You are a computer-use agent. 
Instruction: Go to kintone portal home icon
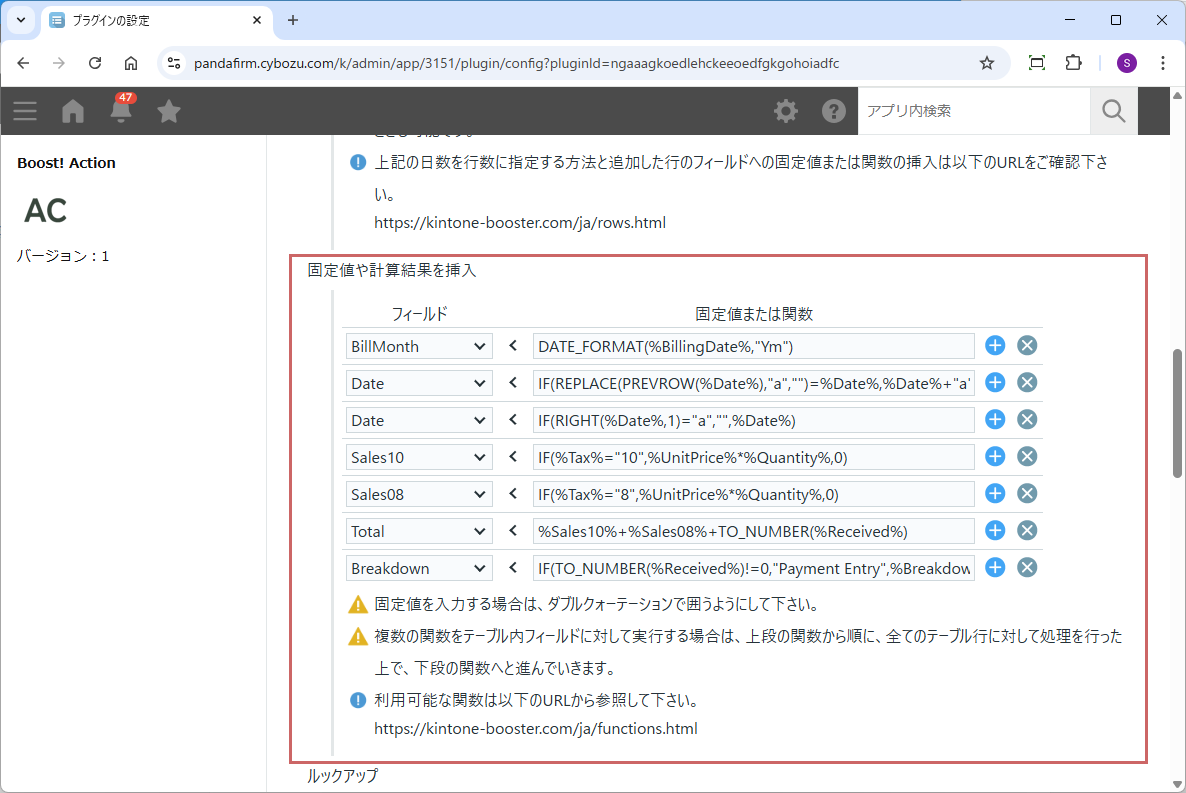point(73,111)
